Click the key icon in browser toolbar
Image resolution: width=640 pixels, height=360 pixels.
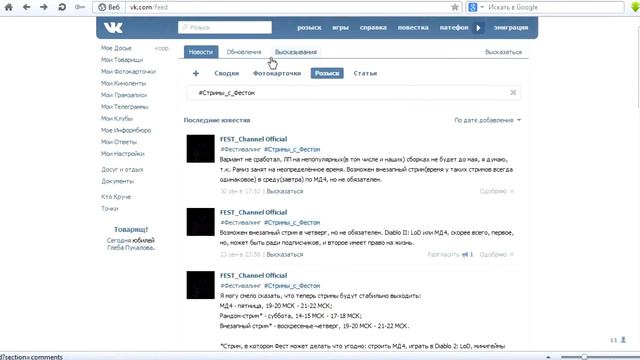click(80, 7)
